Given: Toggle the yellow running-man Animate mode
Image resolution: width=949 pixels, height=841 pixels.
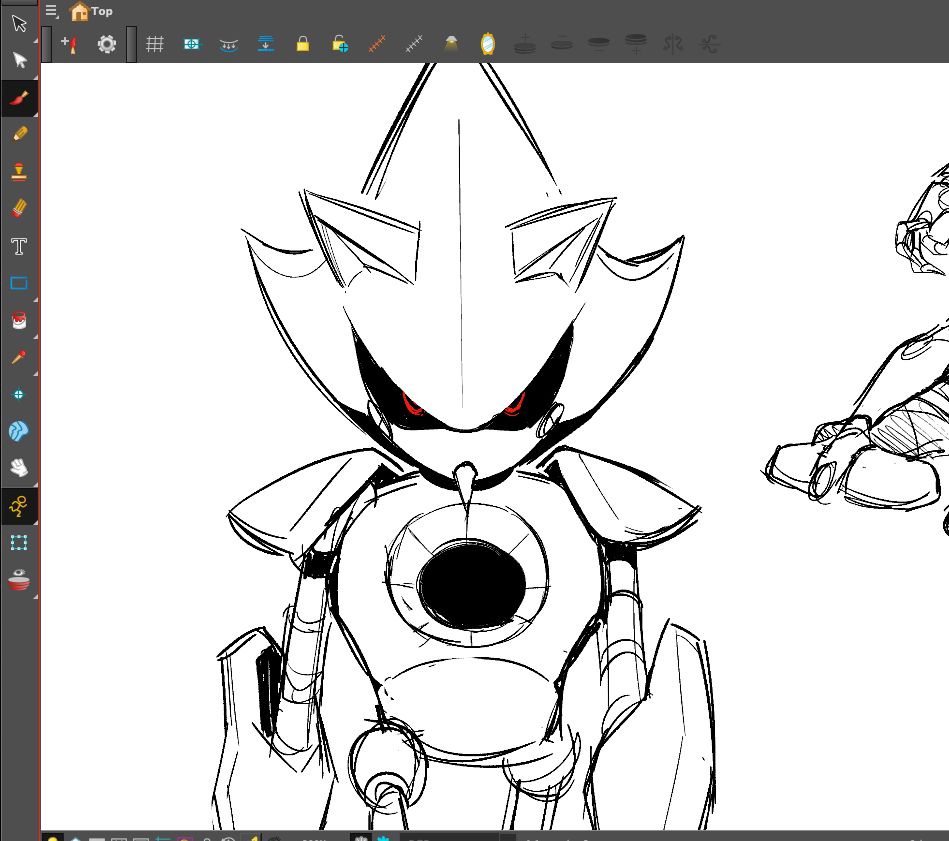Looking at the screenshot, I should point(19,506).
